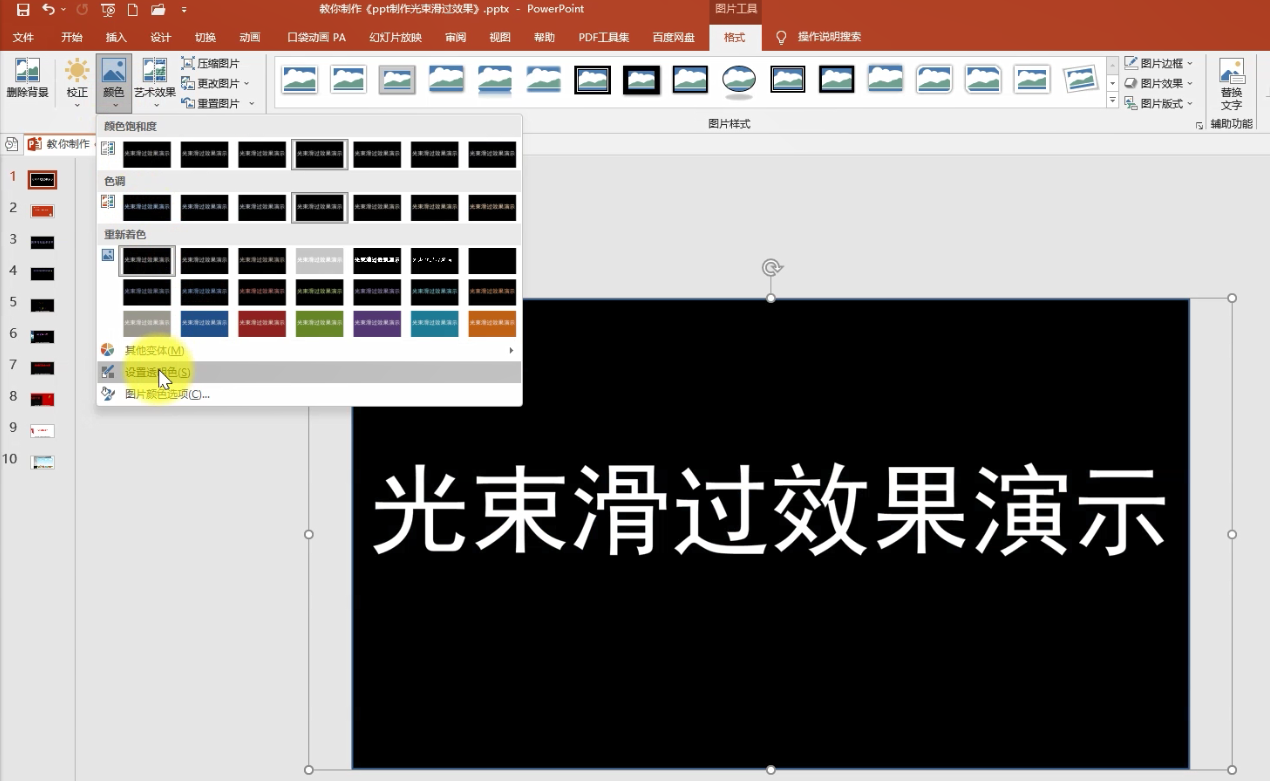This screenshot has height=781, width=1270.
Task: Choose the light gray washout recolor swatch
Action: (320, 261)
